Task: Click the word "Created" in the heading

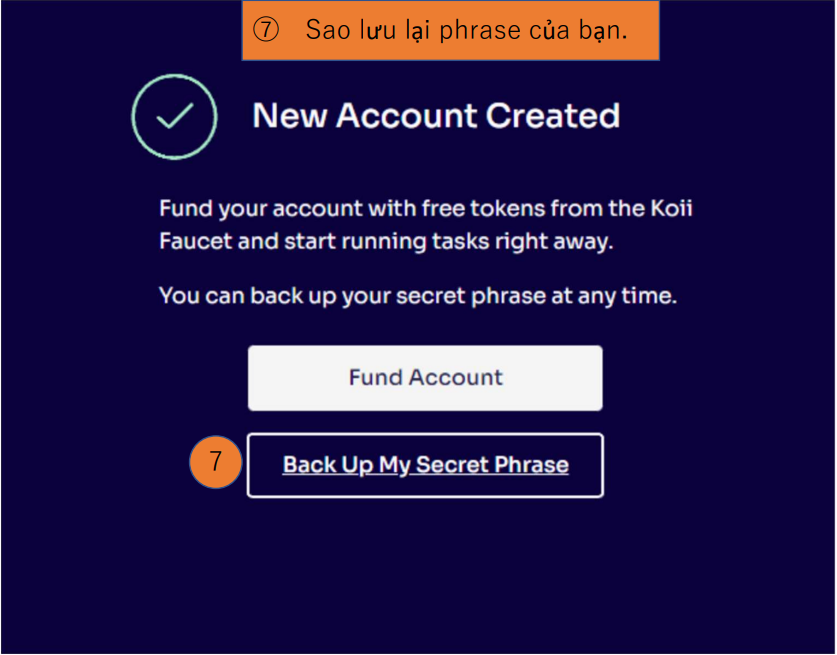Action: pos(553,116)
